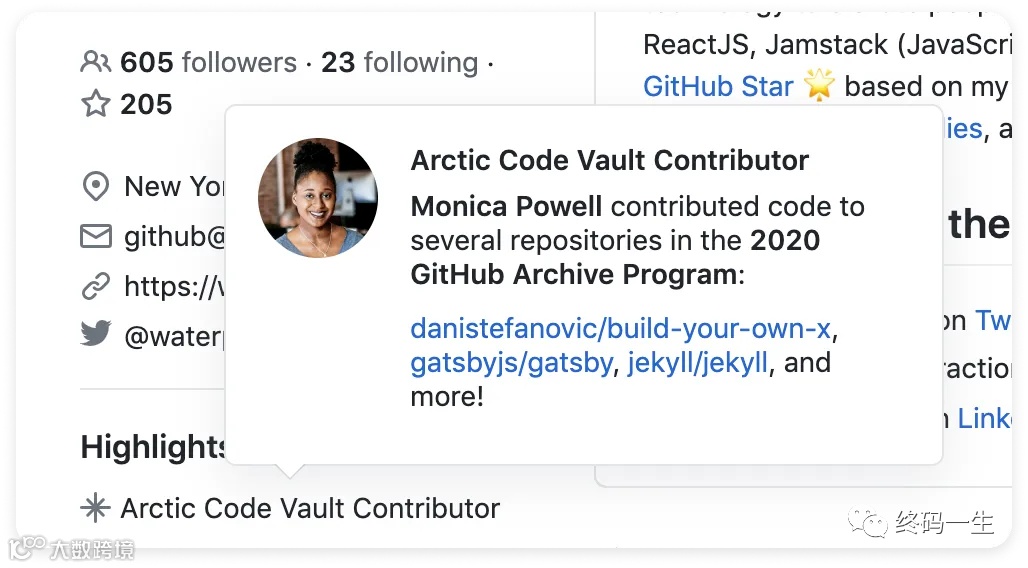Open the github@ email address link
Image resolution: width=1028 pixels, height=568 pixels.
[174, 237]
